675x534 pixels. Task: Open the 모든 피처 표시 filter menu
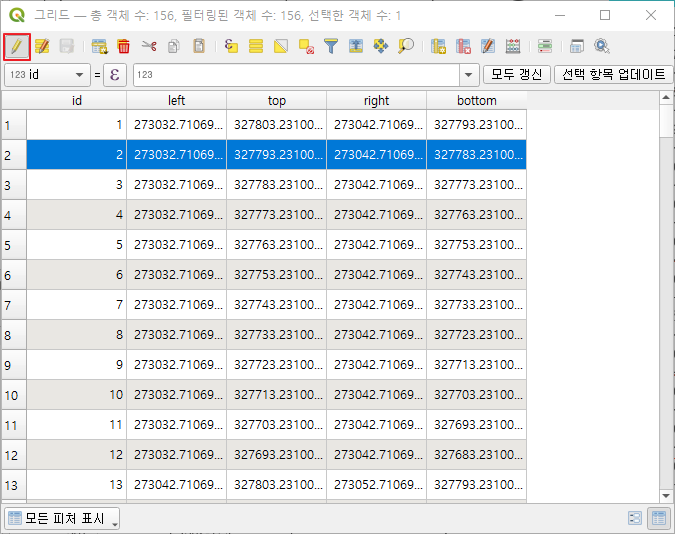click(x=62, y=518)
